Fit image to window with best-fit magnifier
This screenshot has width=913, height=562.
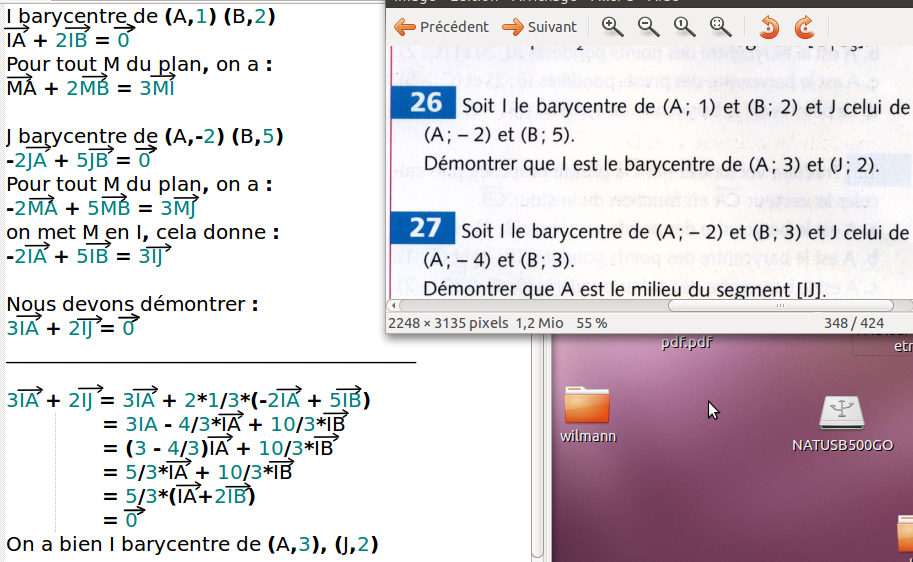pyautogui.click(x=720, y=27)
